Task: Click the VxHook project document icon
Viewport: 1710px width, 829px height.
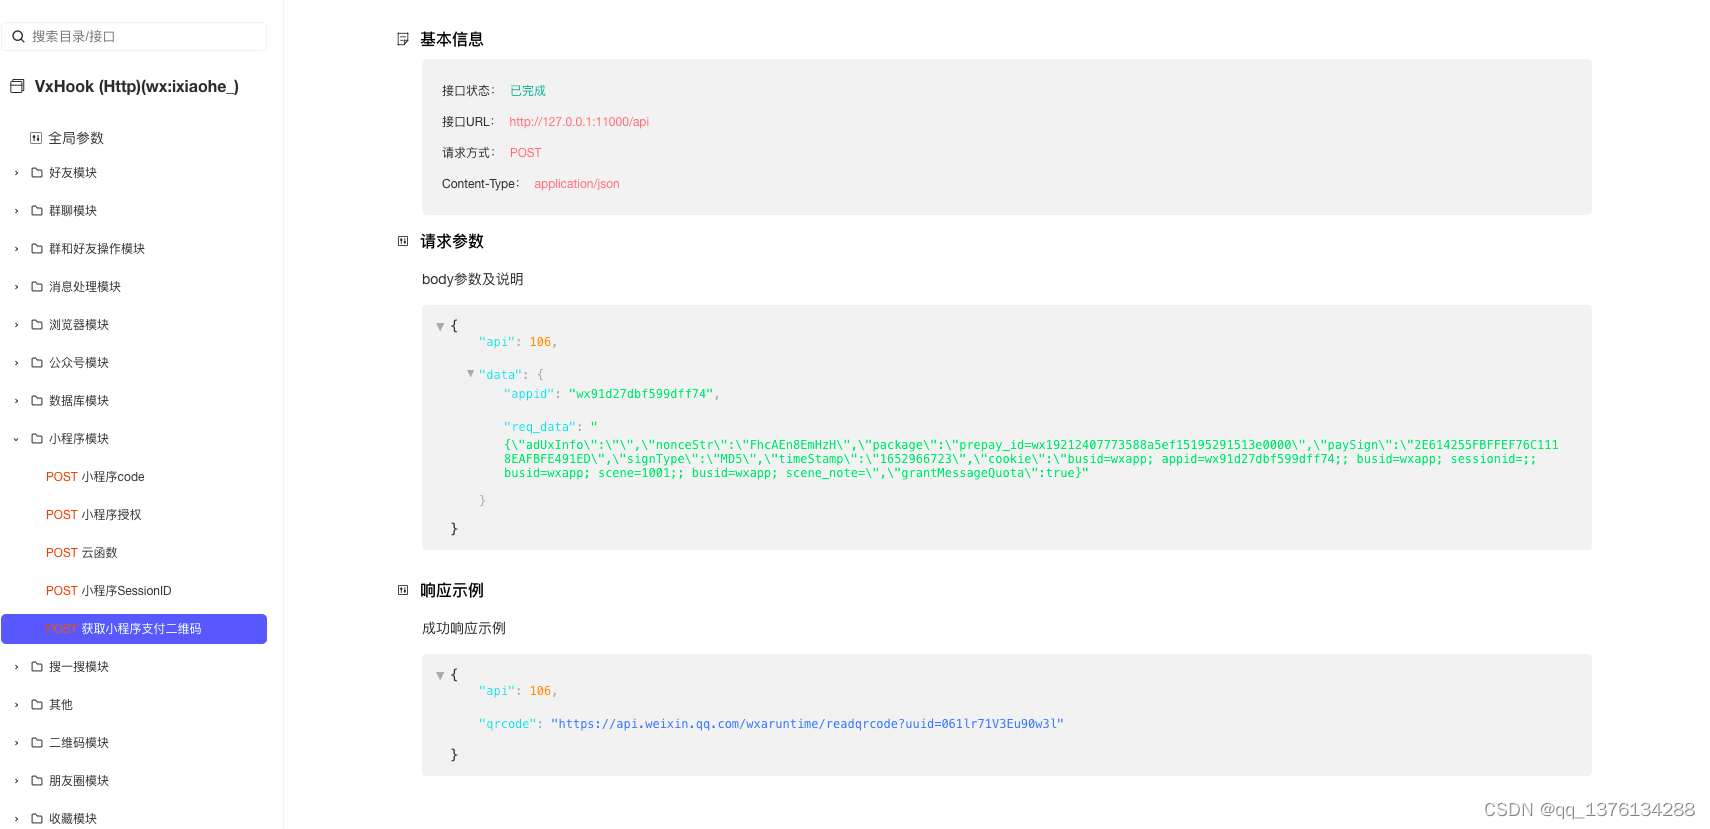Action: 17,87
